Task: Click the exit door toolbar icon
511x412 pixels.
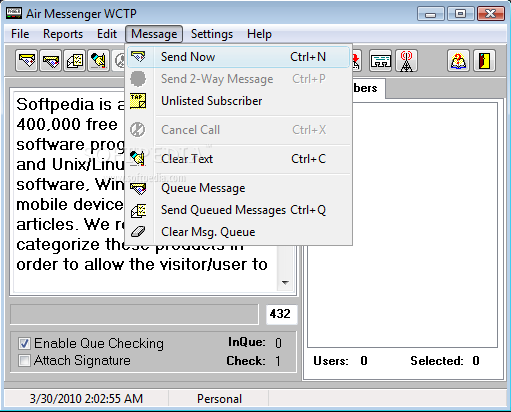Action: (x=484, y=61)
